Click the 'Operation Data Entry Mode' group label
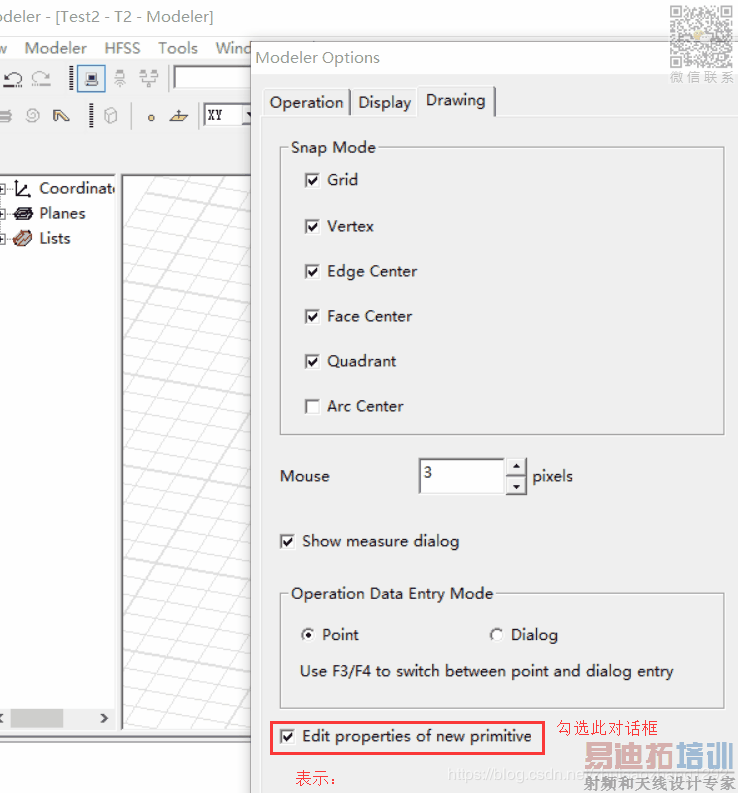The width and height of the screenshot is (738, 793). pyautogui.click(x=392, y=593)
